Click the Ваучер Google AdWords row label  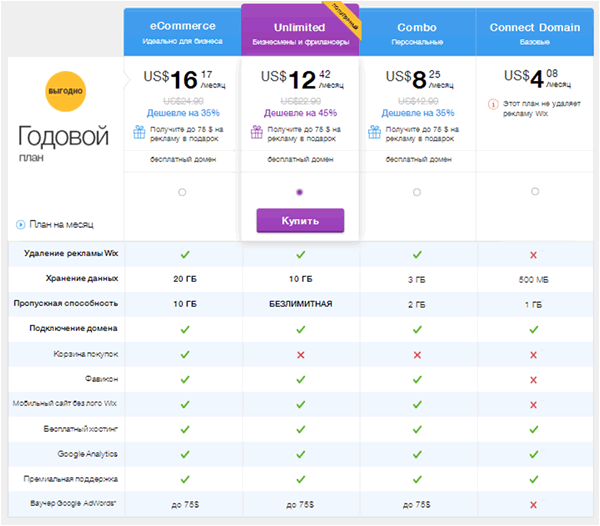73,503
